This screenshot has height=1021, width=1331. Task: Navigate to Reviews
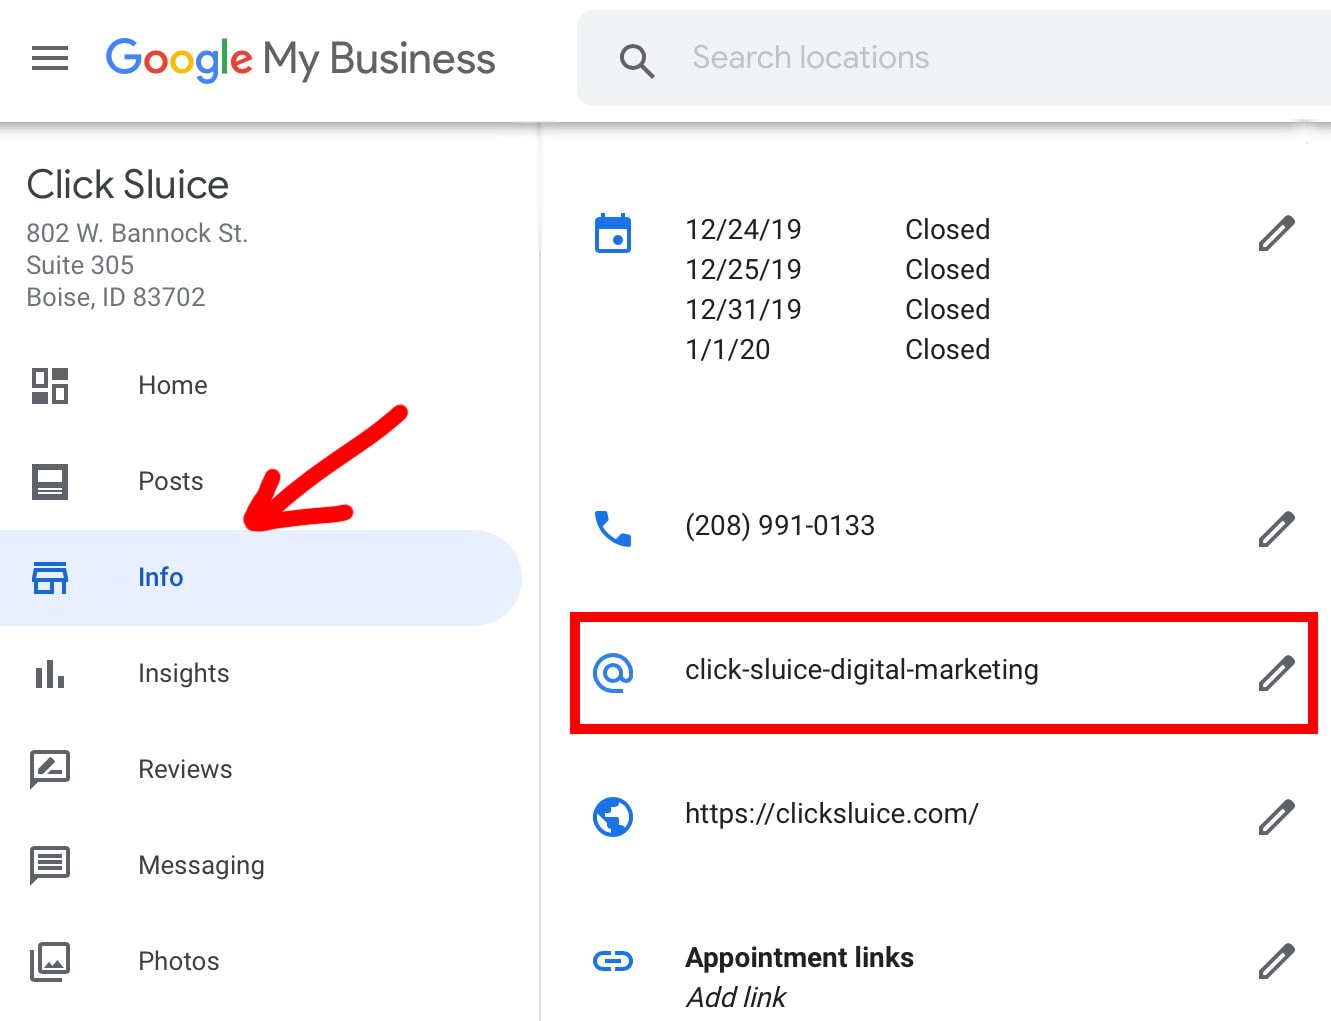pos(185,769)
